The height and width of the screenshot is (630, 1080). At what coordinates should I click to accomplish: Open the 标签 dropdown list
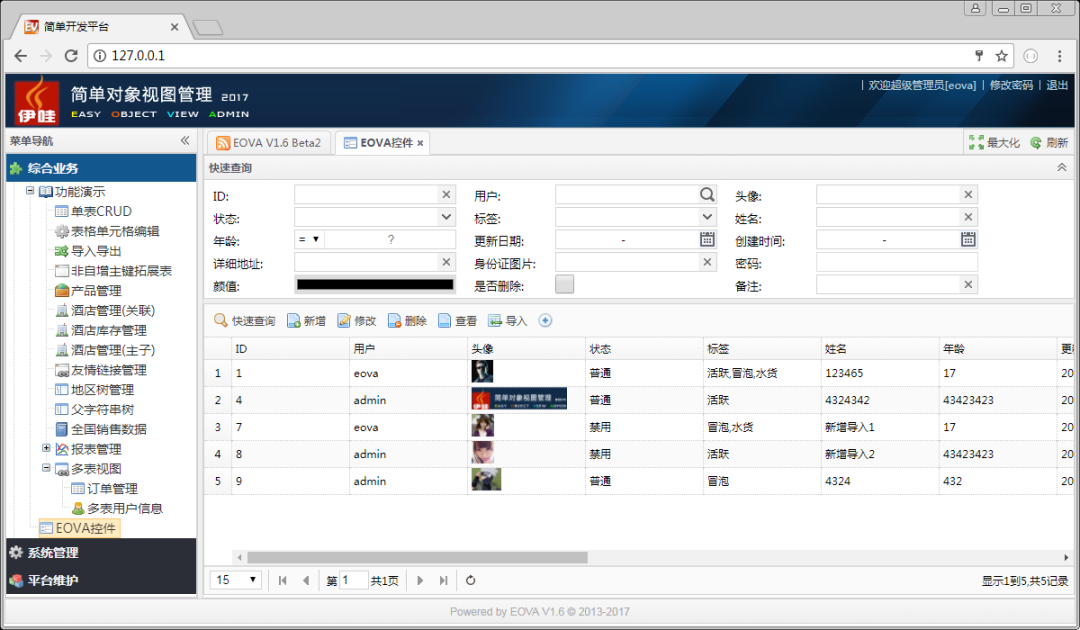pos(707,217)
